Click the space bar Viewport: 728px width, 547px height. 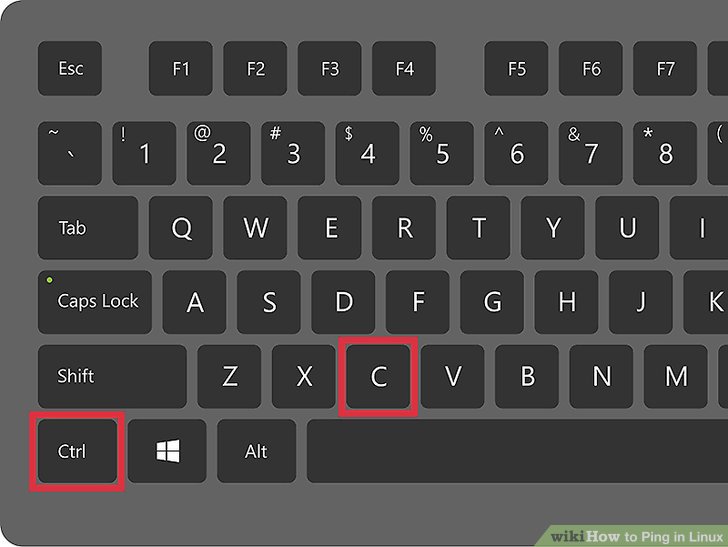coord(517,451)
